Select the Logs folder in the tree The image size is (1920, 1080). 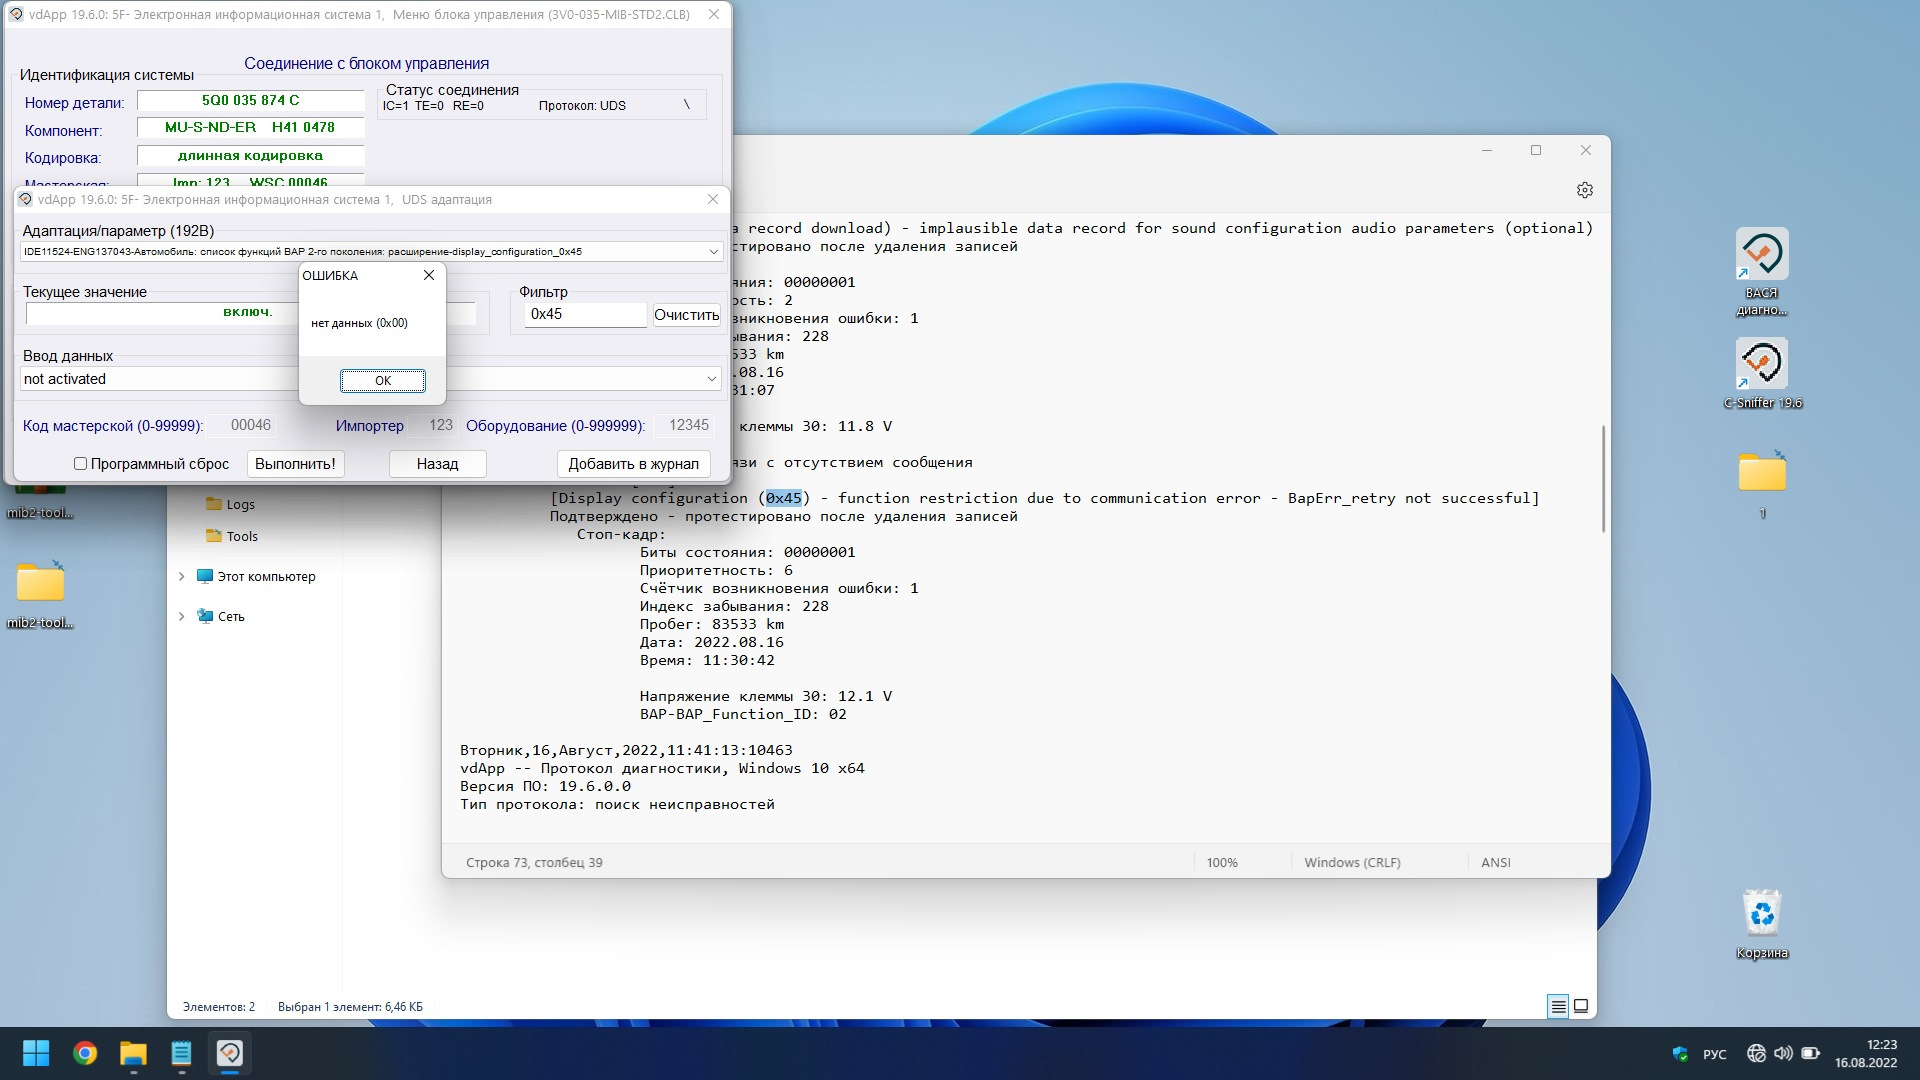(239, 505)
